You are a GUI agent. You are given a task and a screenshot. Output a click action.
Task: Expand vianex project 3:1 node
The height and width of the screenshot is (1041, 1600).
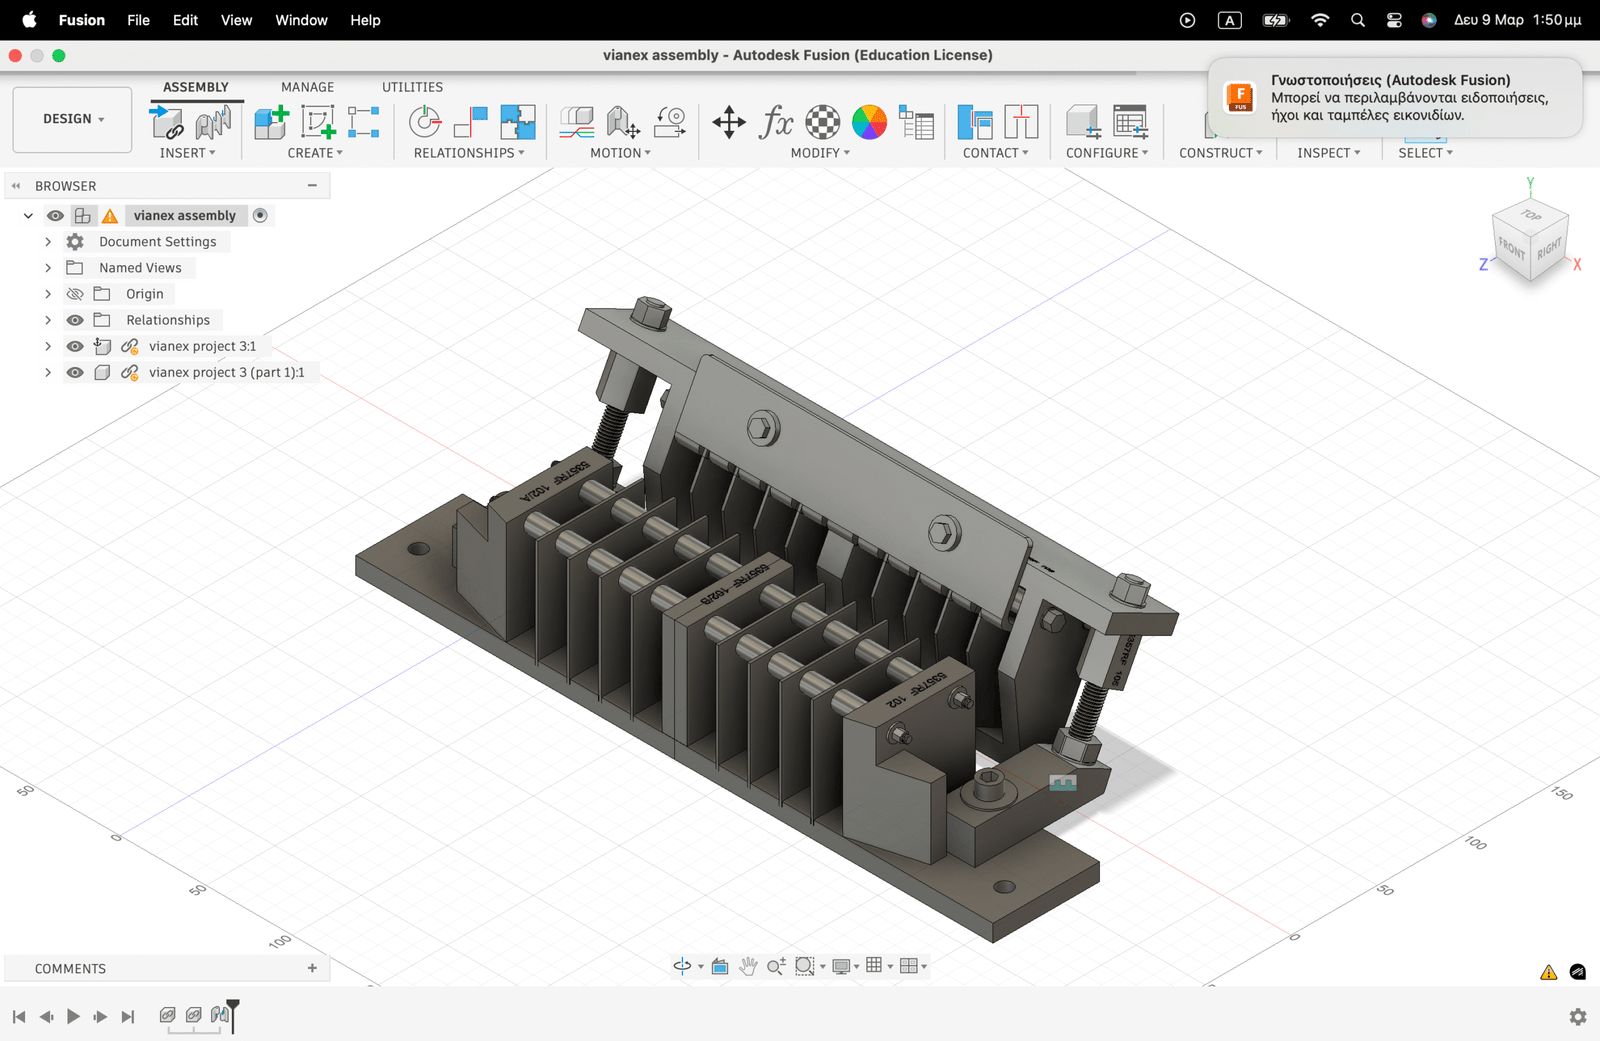48,346
